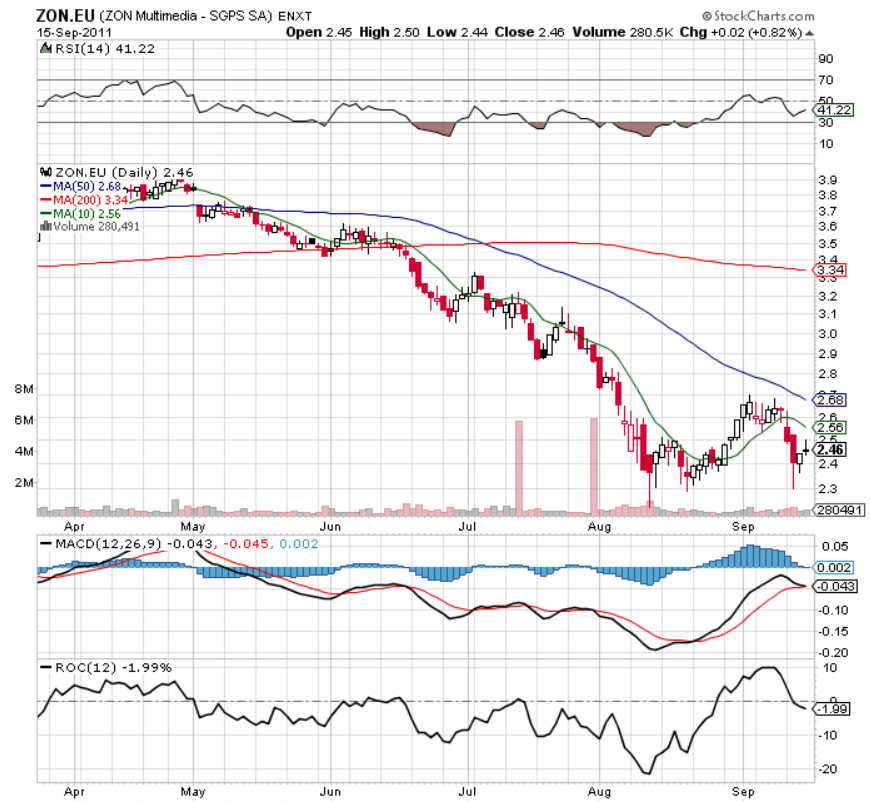Click the RSI(14) 41.22 indicator label
870x802 pixels.
tap(105, 49)
